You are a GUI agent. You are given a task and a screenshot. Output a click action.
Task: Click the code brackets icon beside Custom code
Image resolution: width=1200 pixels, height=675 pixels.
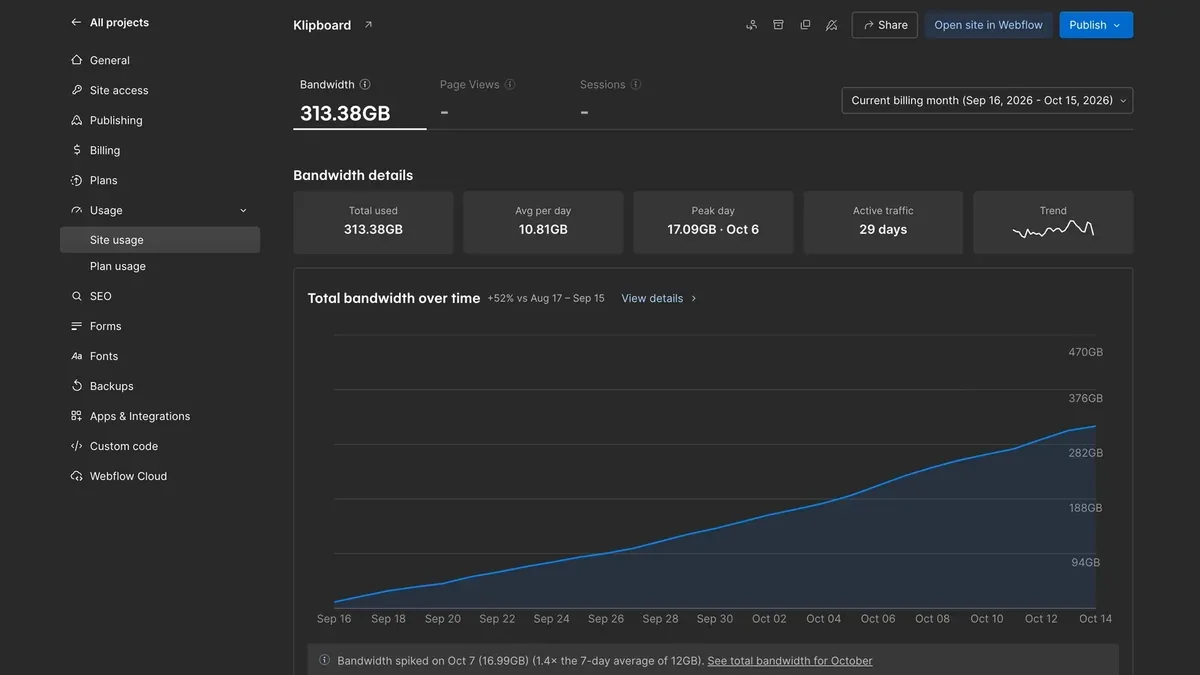pos(77,446)
